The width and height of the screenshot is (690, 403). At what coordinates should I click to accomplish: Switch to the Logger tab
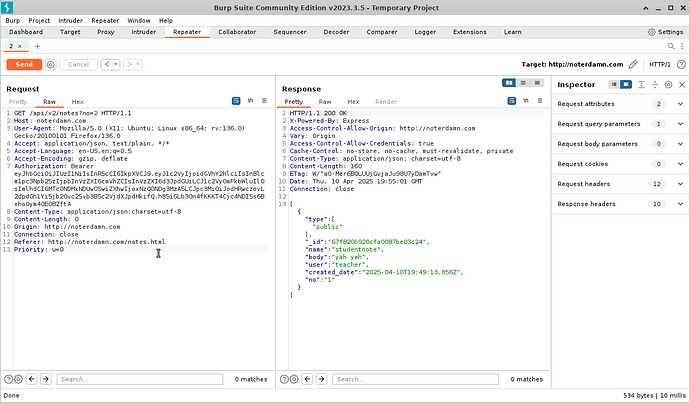[x=425, y=32]
